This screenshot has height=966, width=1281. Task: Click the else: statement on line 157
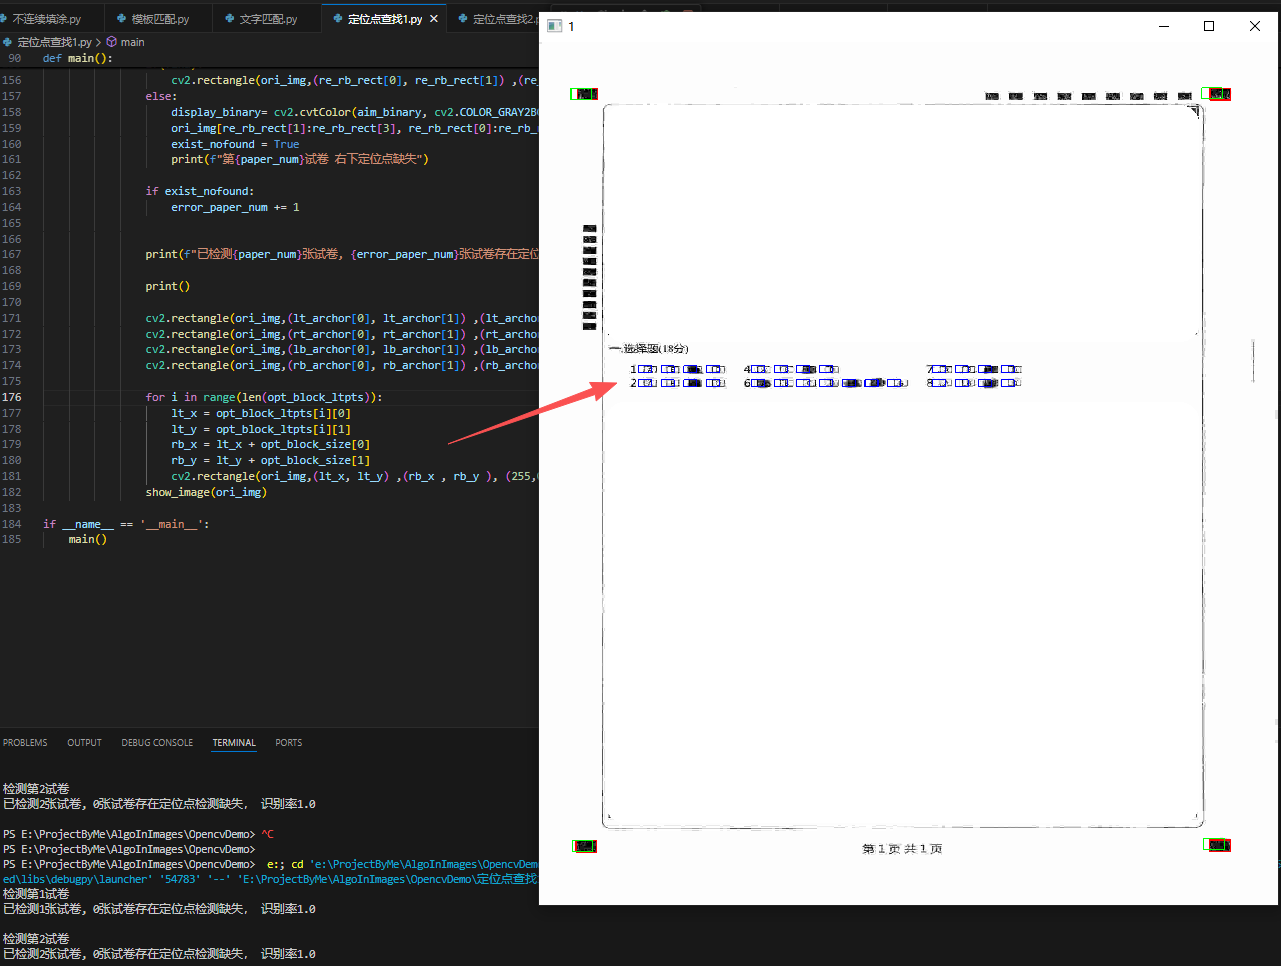[161, 96]
